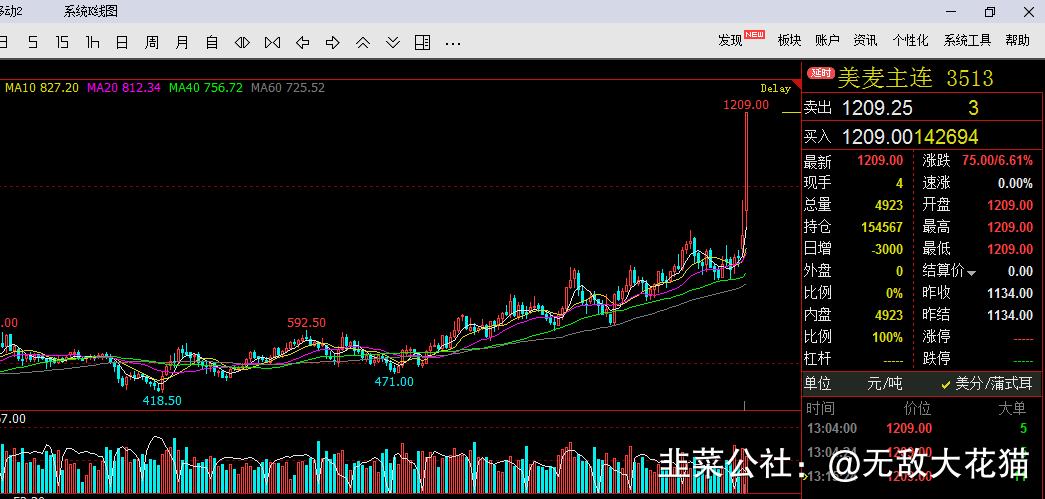Click the right arrow navigation icon

point(332,42)
